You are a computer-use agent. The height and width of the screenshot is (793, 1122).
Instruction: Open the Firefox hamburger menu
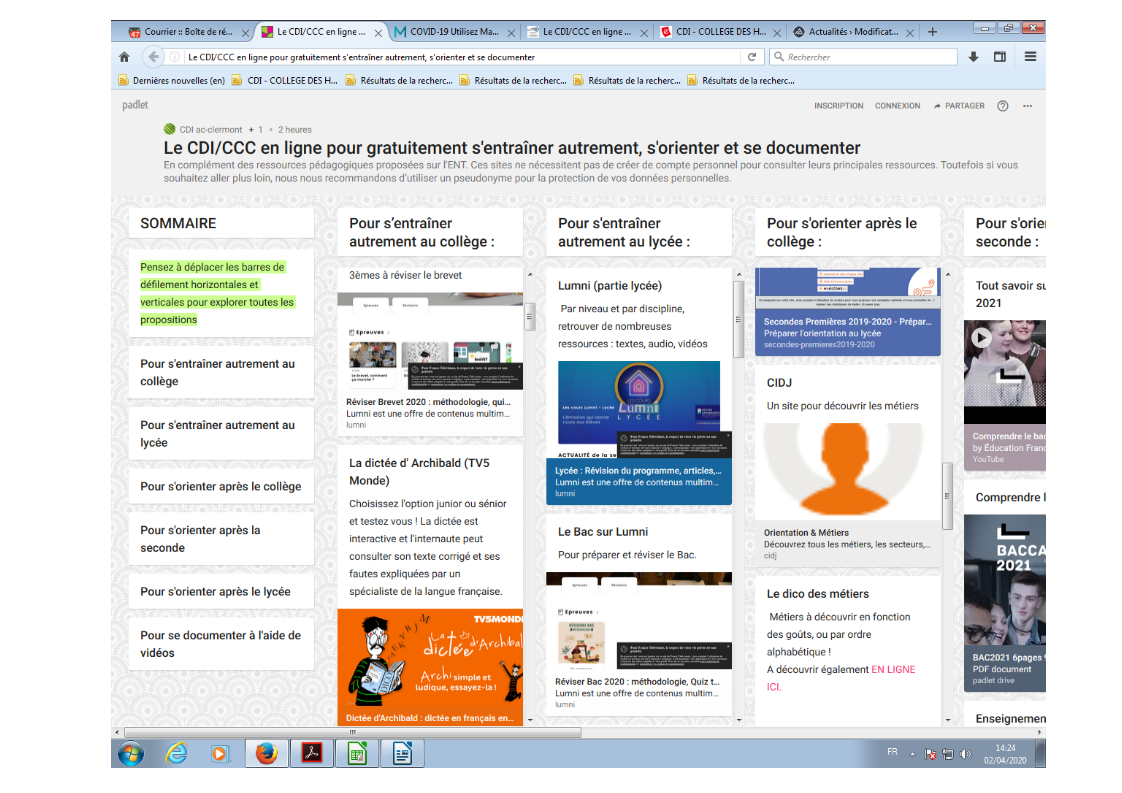(1030, 57)
